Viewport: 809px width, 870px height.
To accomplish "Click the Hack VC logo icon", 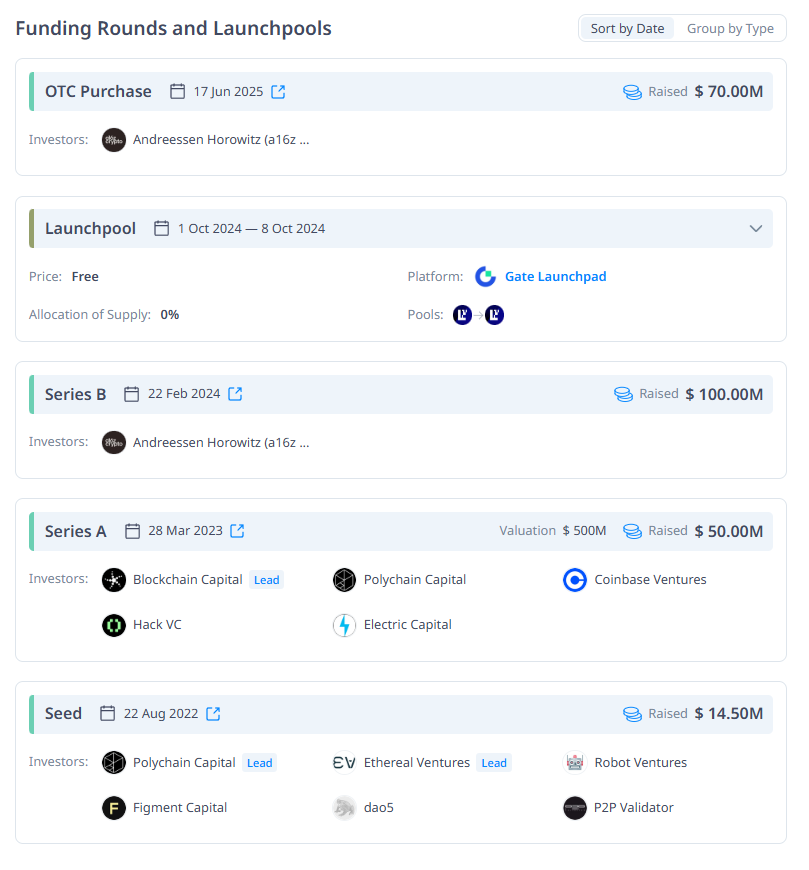I will [114, 625].
